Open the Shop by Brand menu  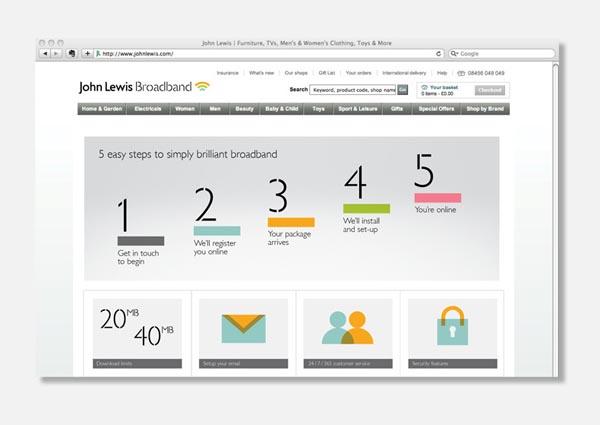pyautogui.click(x=485, y=109)
